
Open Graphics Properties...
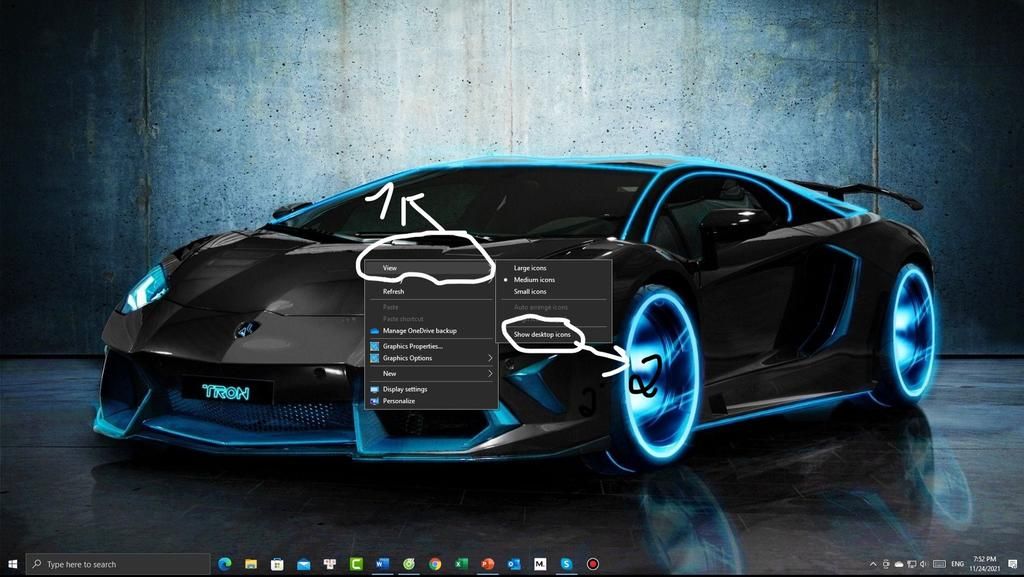pyautogui.click(x=432, y=347)
